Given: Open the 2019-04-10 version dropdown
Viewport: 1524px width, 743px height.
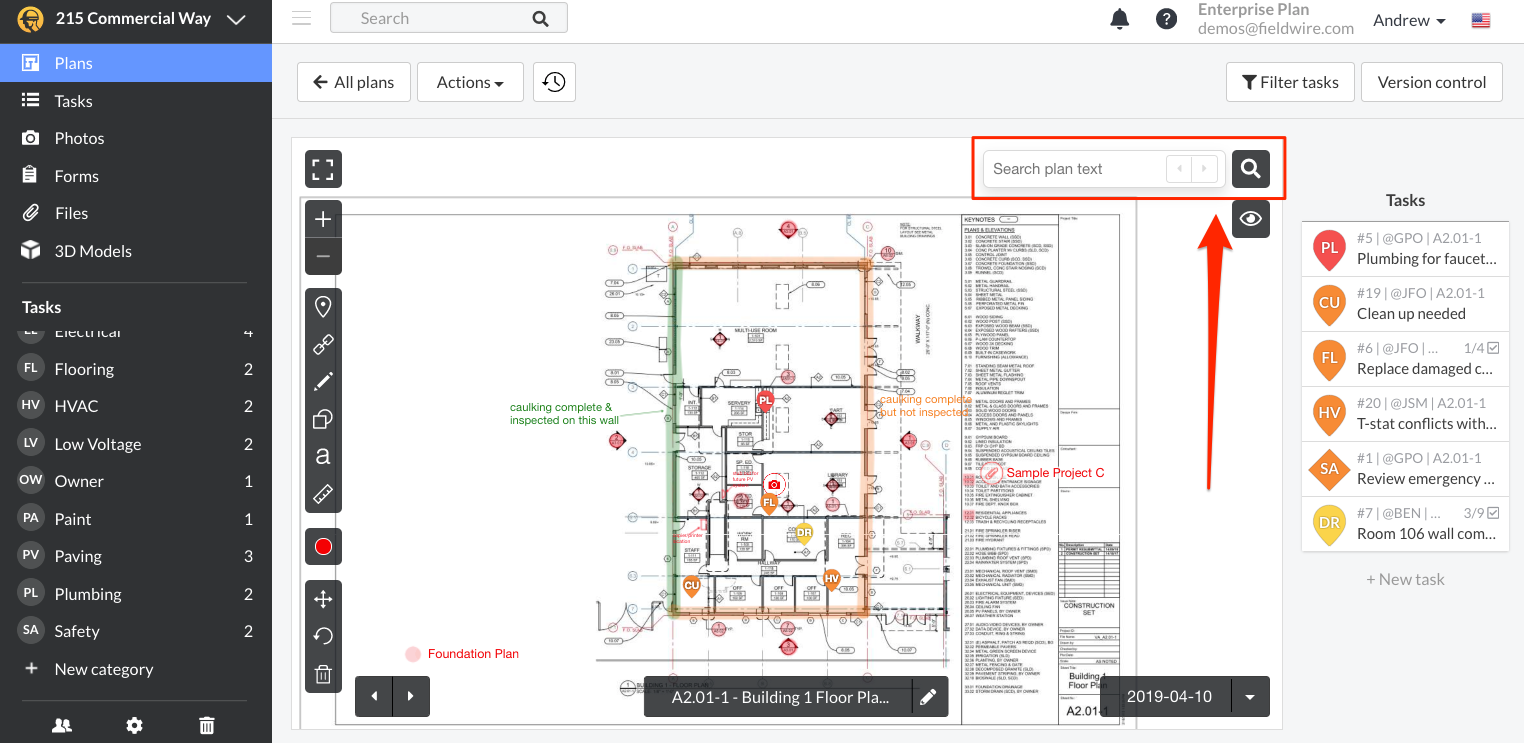Looking at the screenshot, I should click(1249, 696).
